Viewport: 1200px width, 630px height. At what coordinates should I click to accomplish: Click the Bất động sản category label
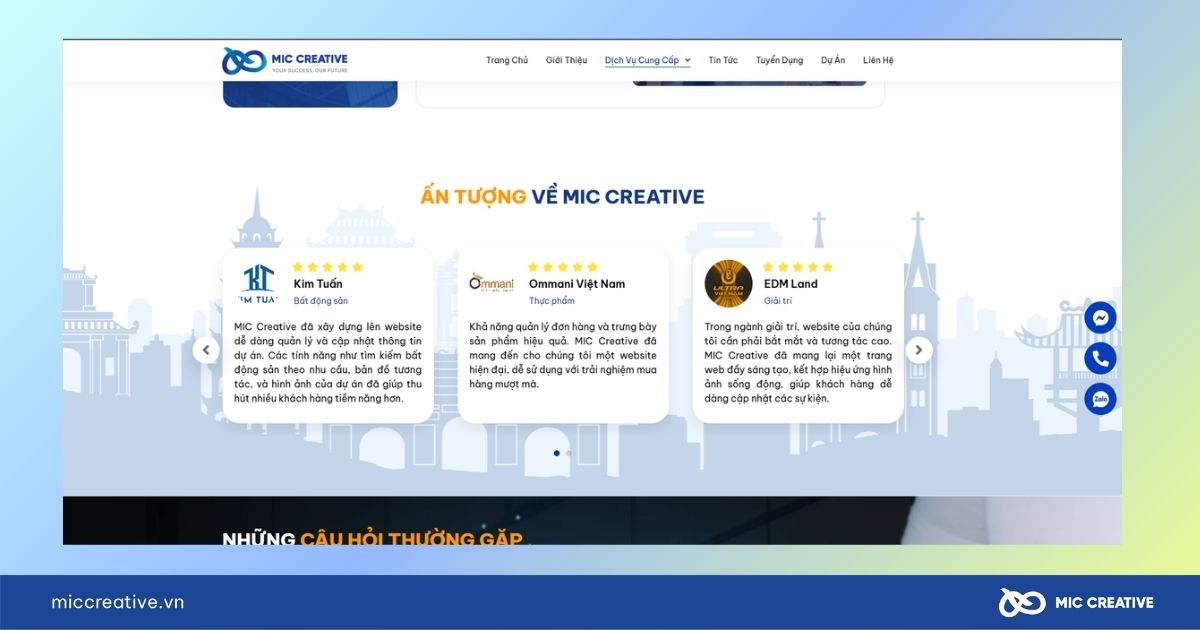[x=321, y=301]
